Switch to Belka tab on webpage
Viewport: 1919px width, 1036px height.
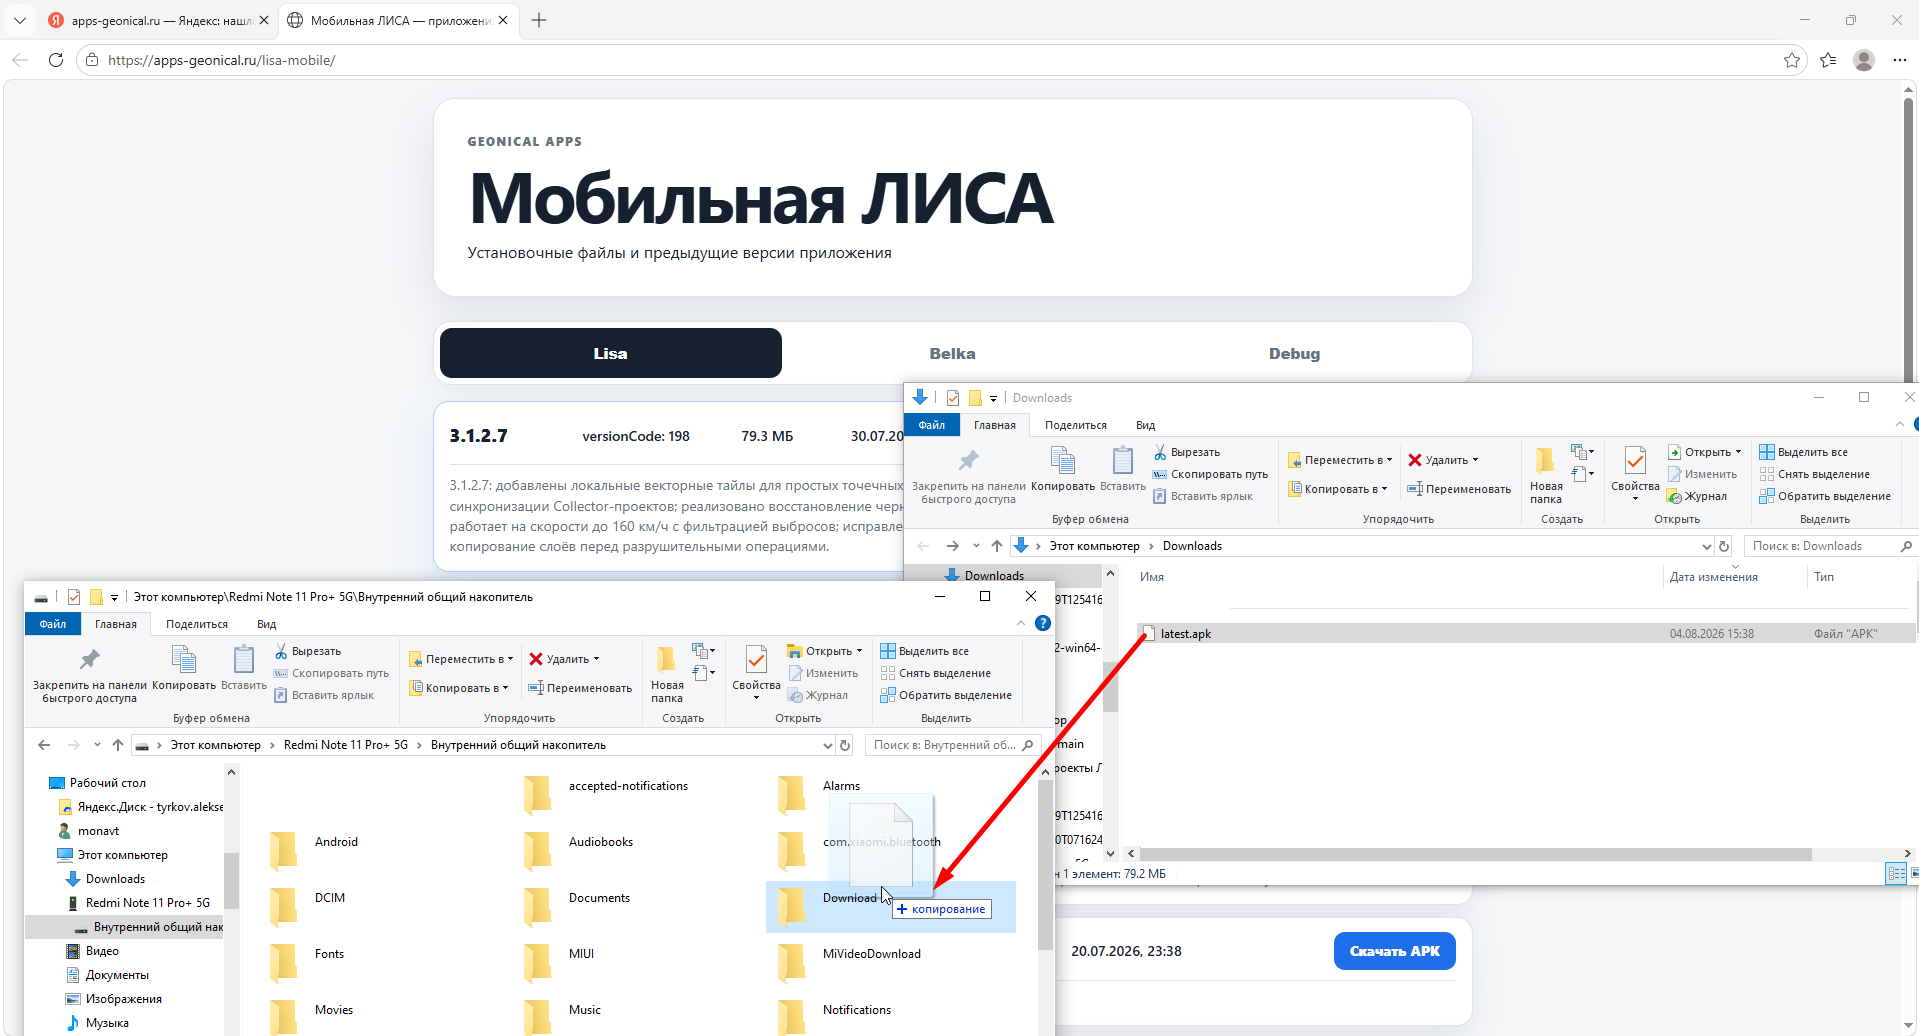[952, 354]
